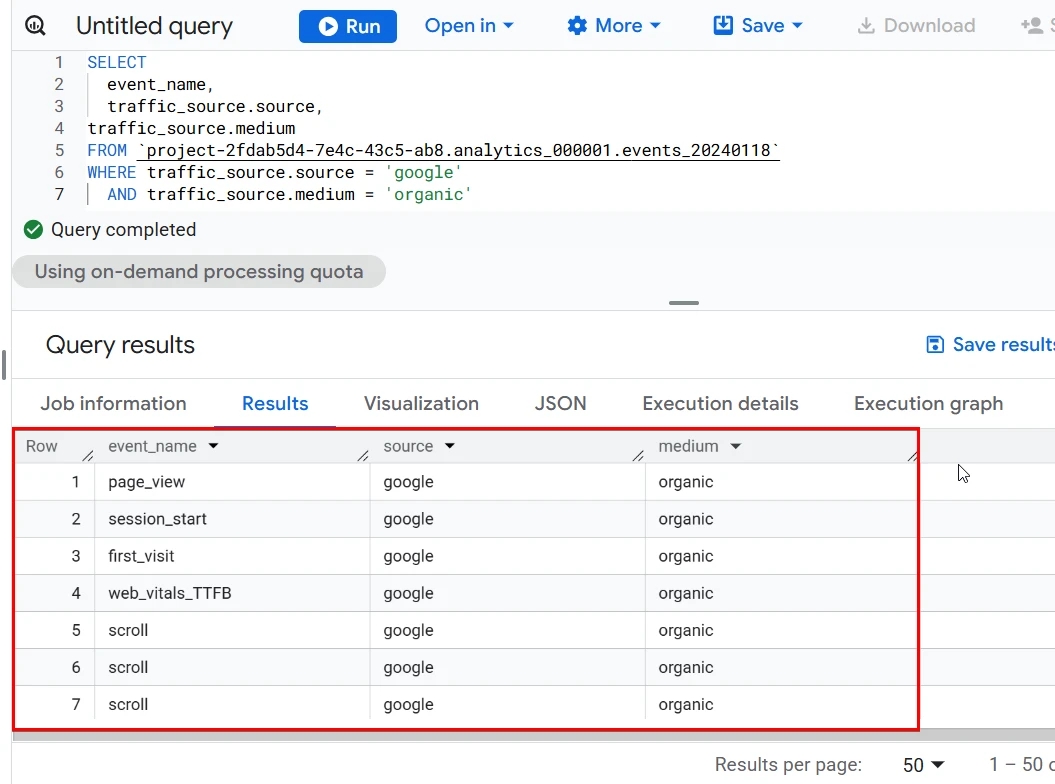Click the table name in the FROM clause
Viewport: 1055px width, 784px height.
click(459, 150)
